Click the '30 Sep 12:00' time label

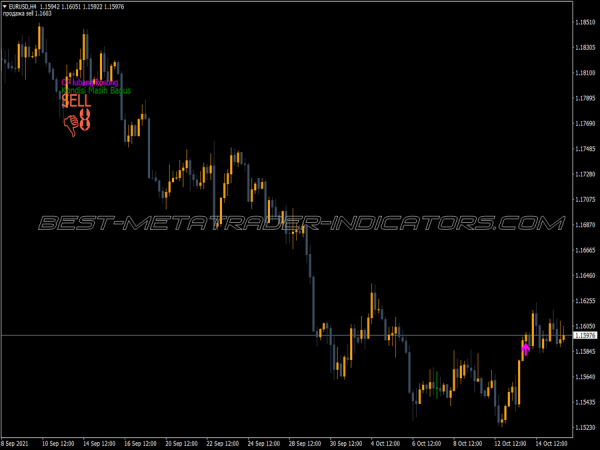tap(346, 443)
